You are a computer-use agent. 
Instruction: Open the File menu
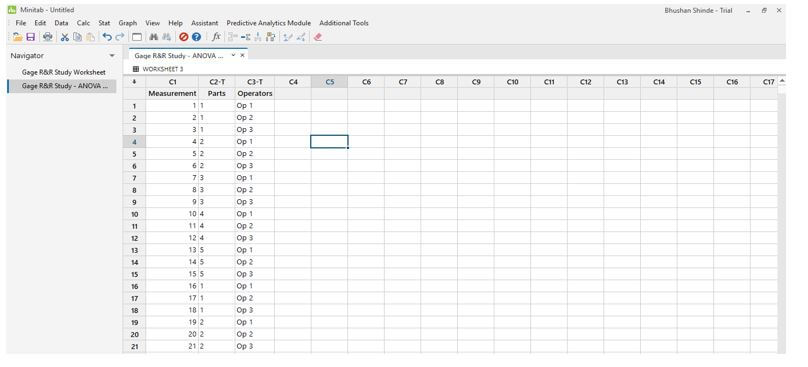click(x=21, y=23)
